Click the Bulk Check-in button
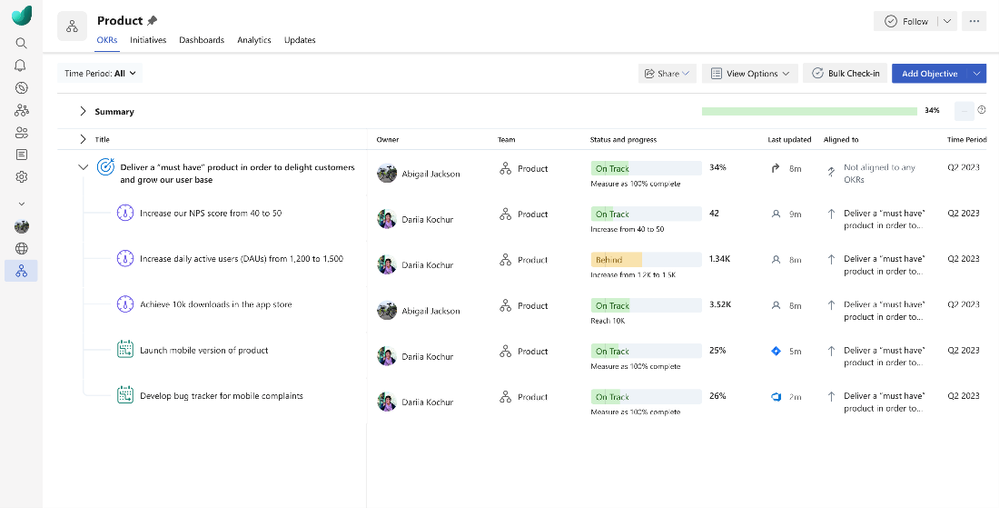Screen dimensions: 999x508 (845, 73)
